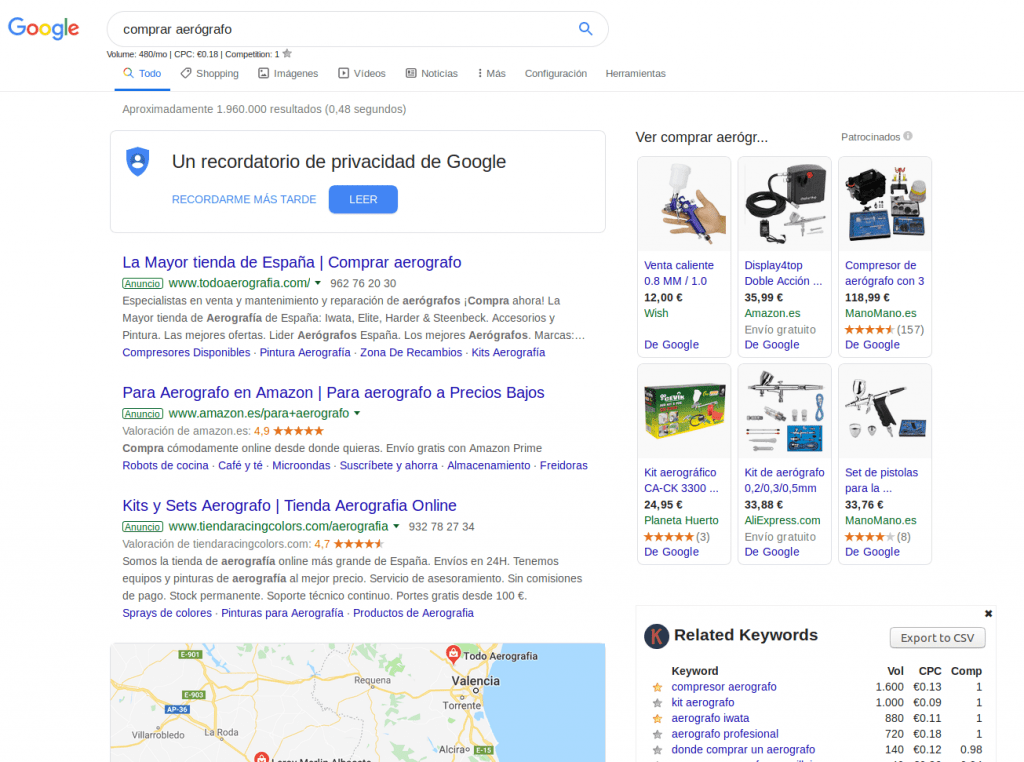Expand tiendaracingcolors.com ad URL dropdown arrow
This screenshot has width=1024, height=762.
pyautogui.click(x=396, y=526)
